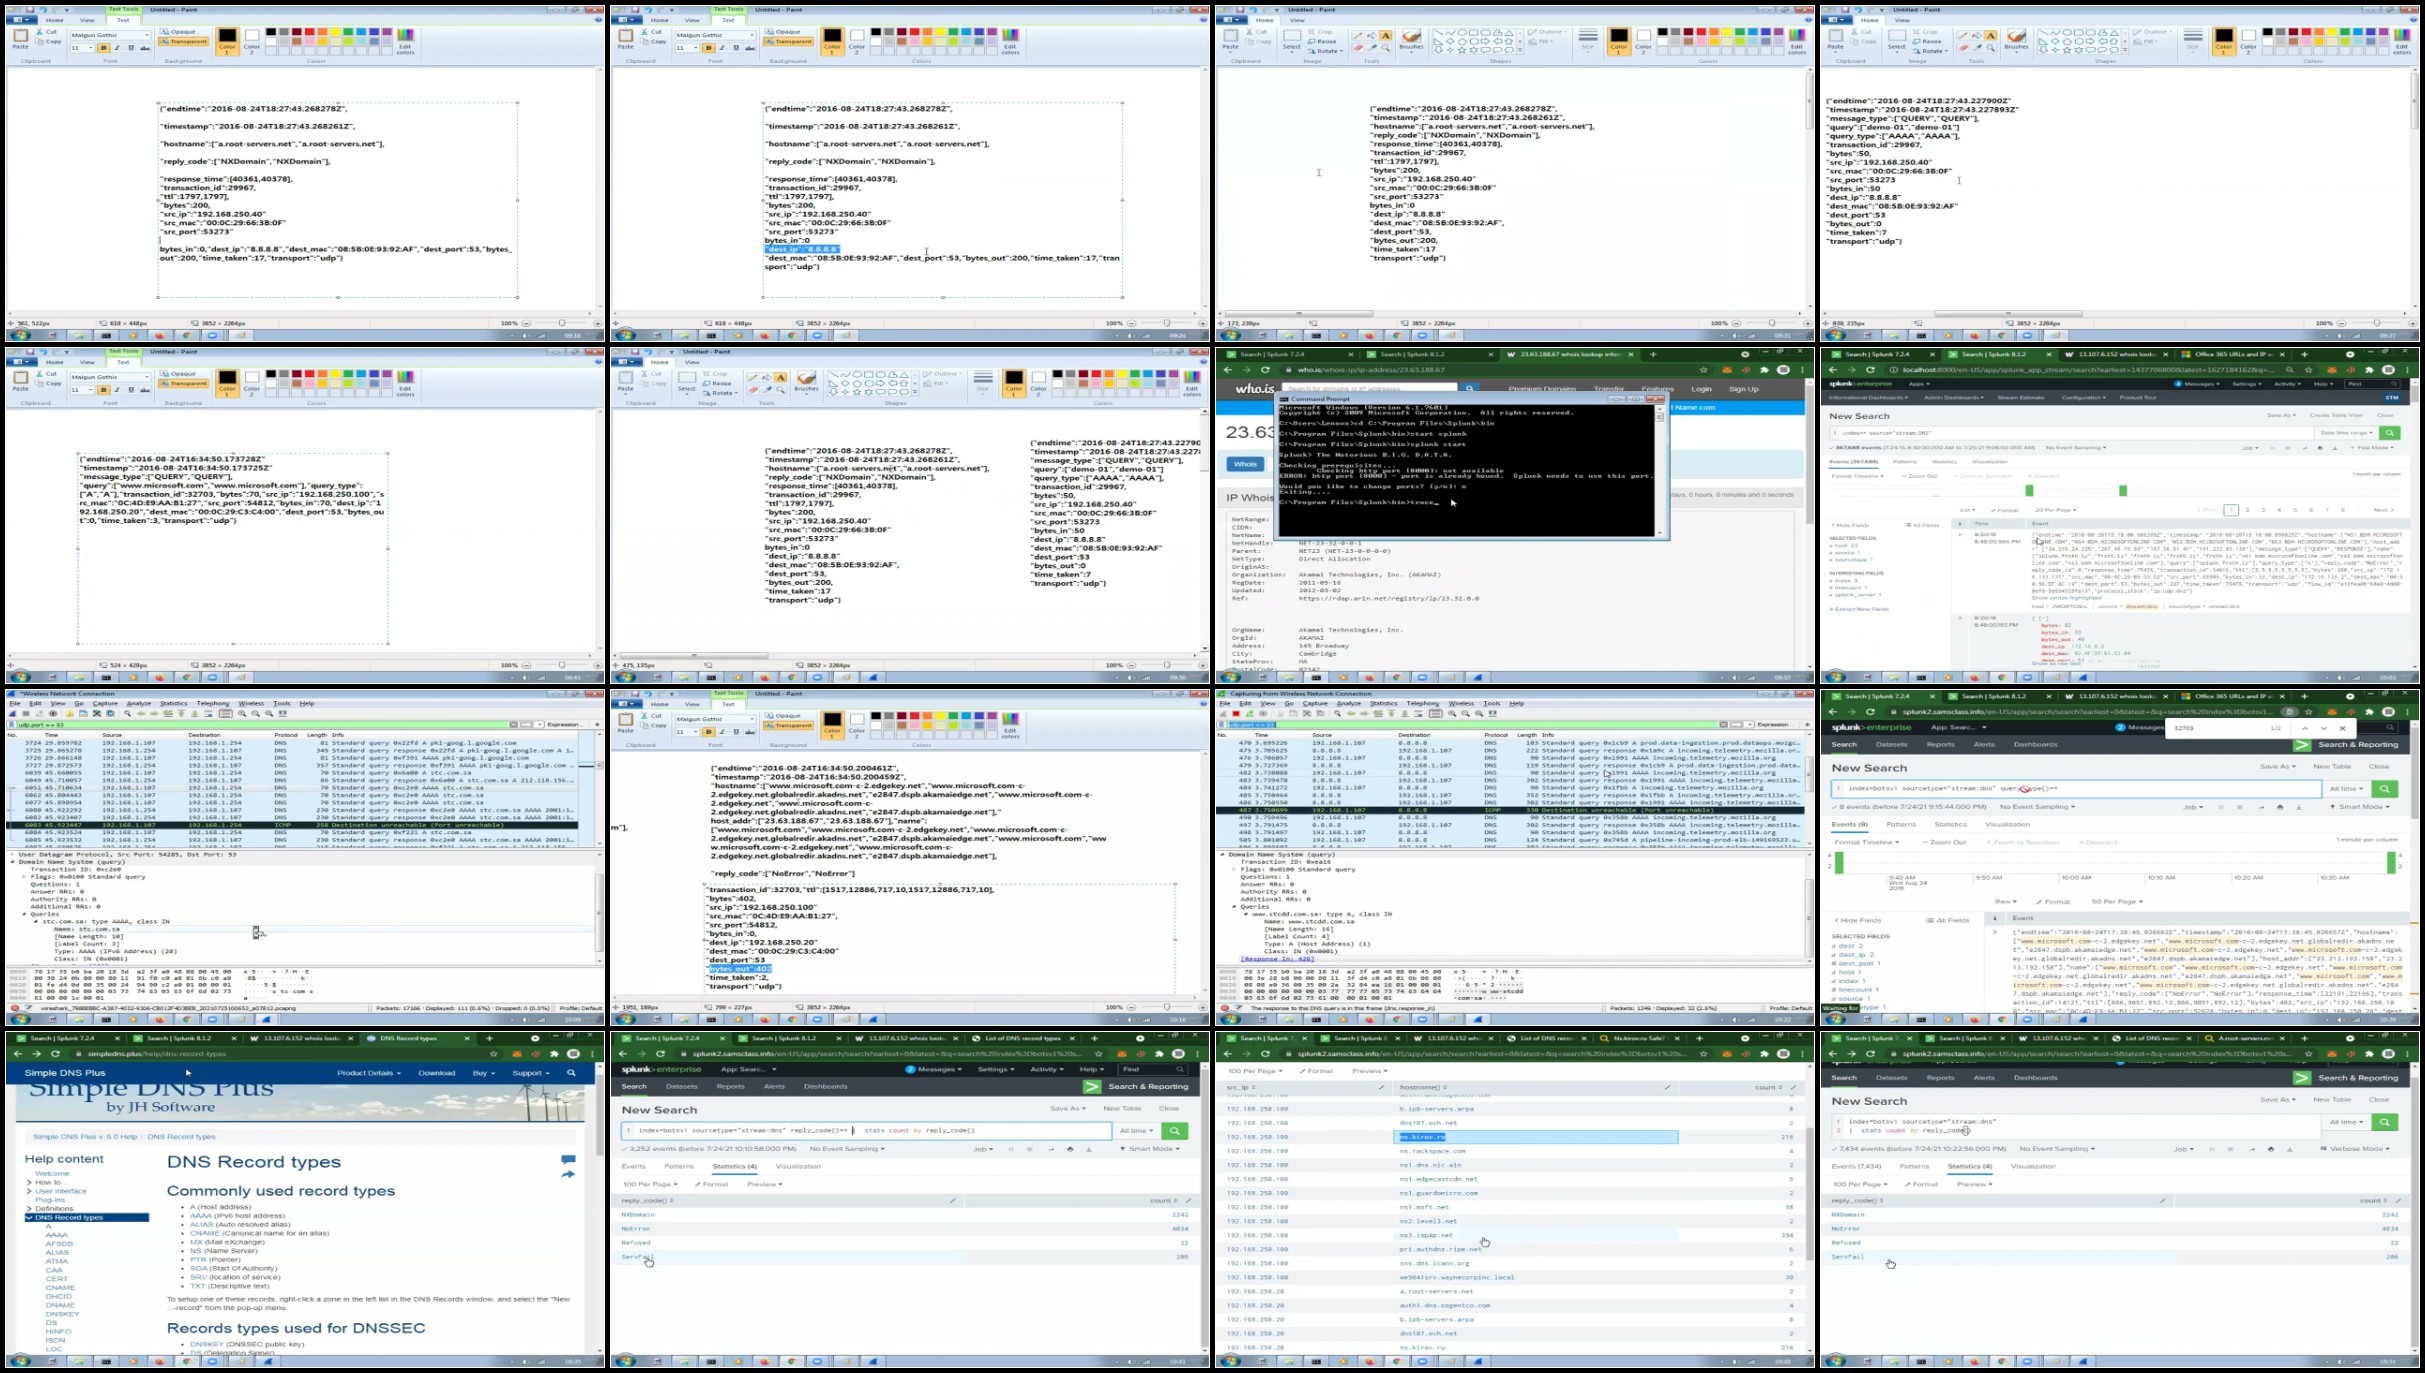Toggle Bold in Paint with bytes_out highlighted
2425x1373 pixels.
[709, 732]
